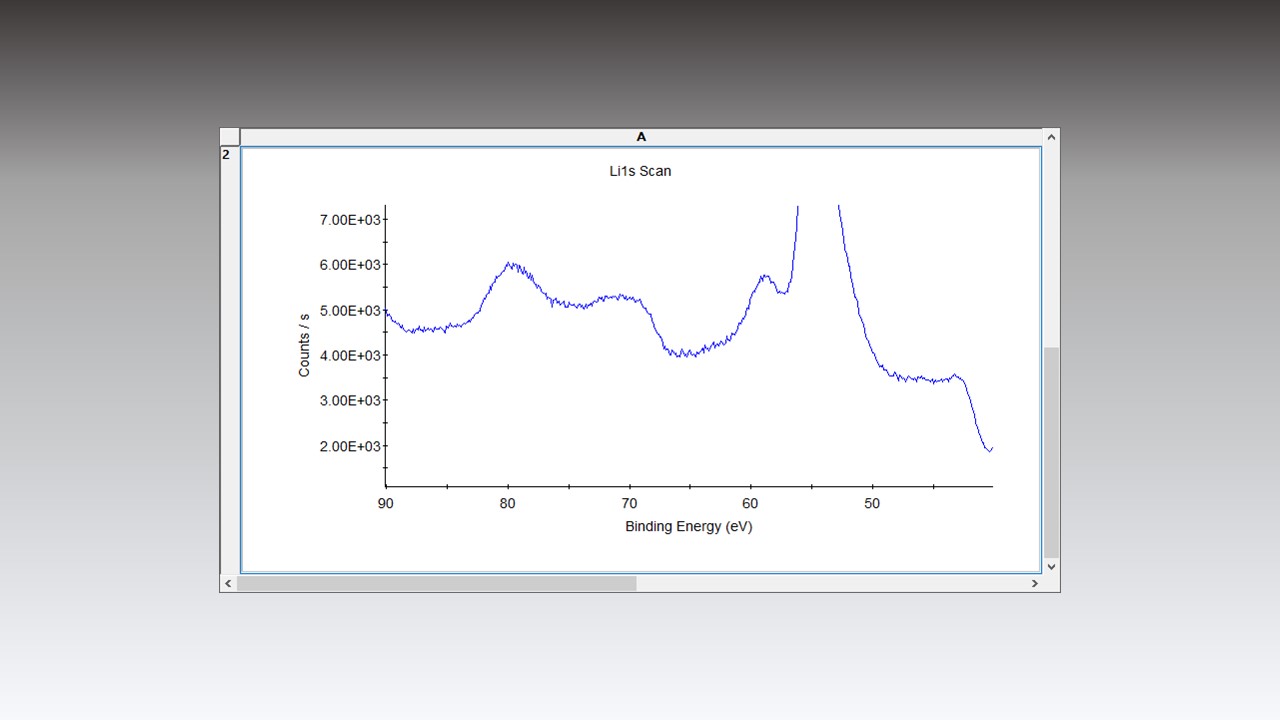Click the 90 tick label on x-axis
Viewport: 1280px width, 720px height.
pyautogui.click(x=386, y=503)
